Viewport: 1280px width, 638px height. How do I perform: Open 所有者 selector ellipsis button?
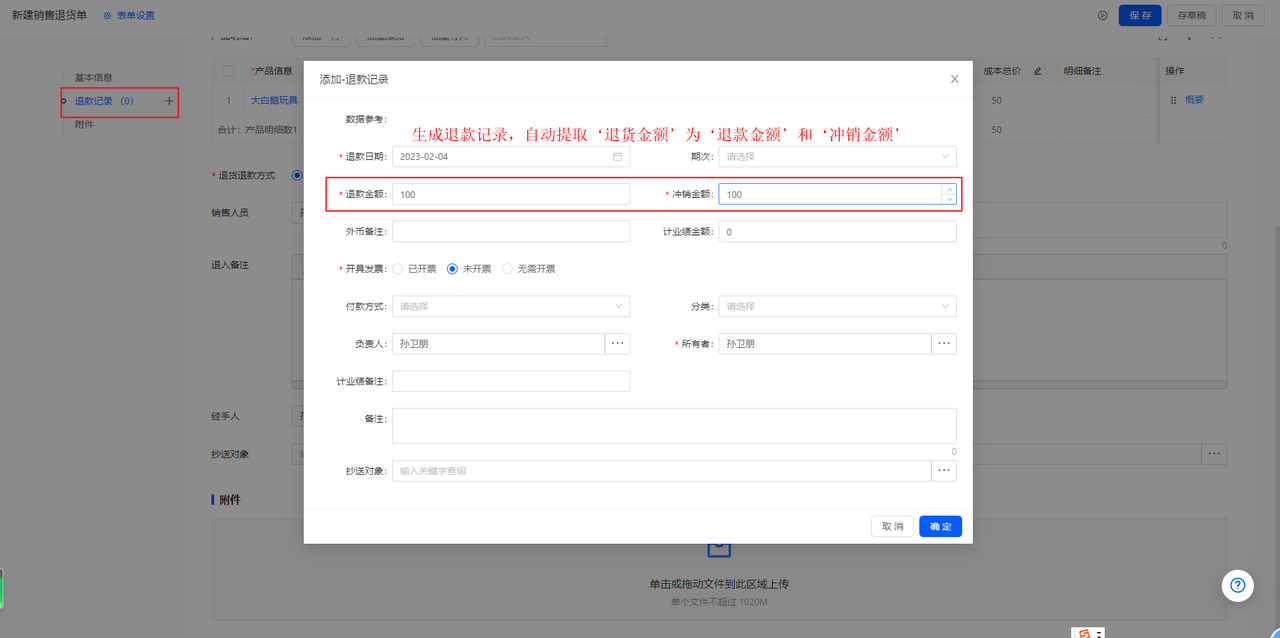coord(944,344)
